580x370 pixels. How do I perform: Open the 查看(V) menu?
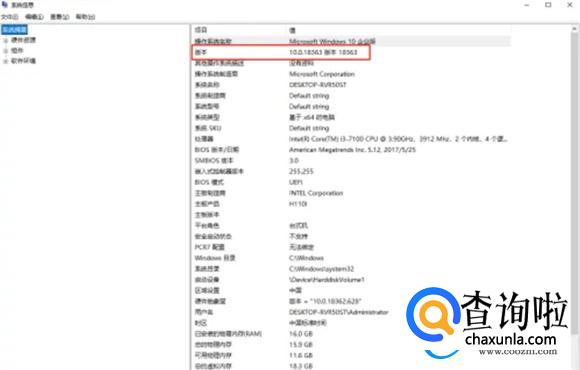tap(60, 17)
